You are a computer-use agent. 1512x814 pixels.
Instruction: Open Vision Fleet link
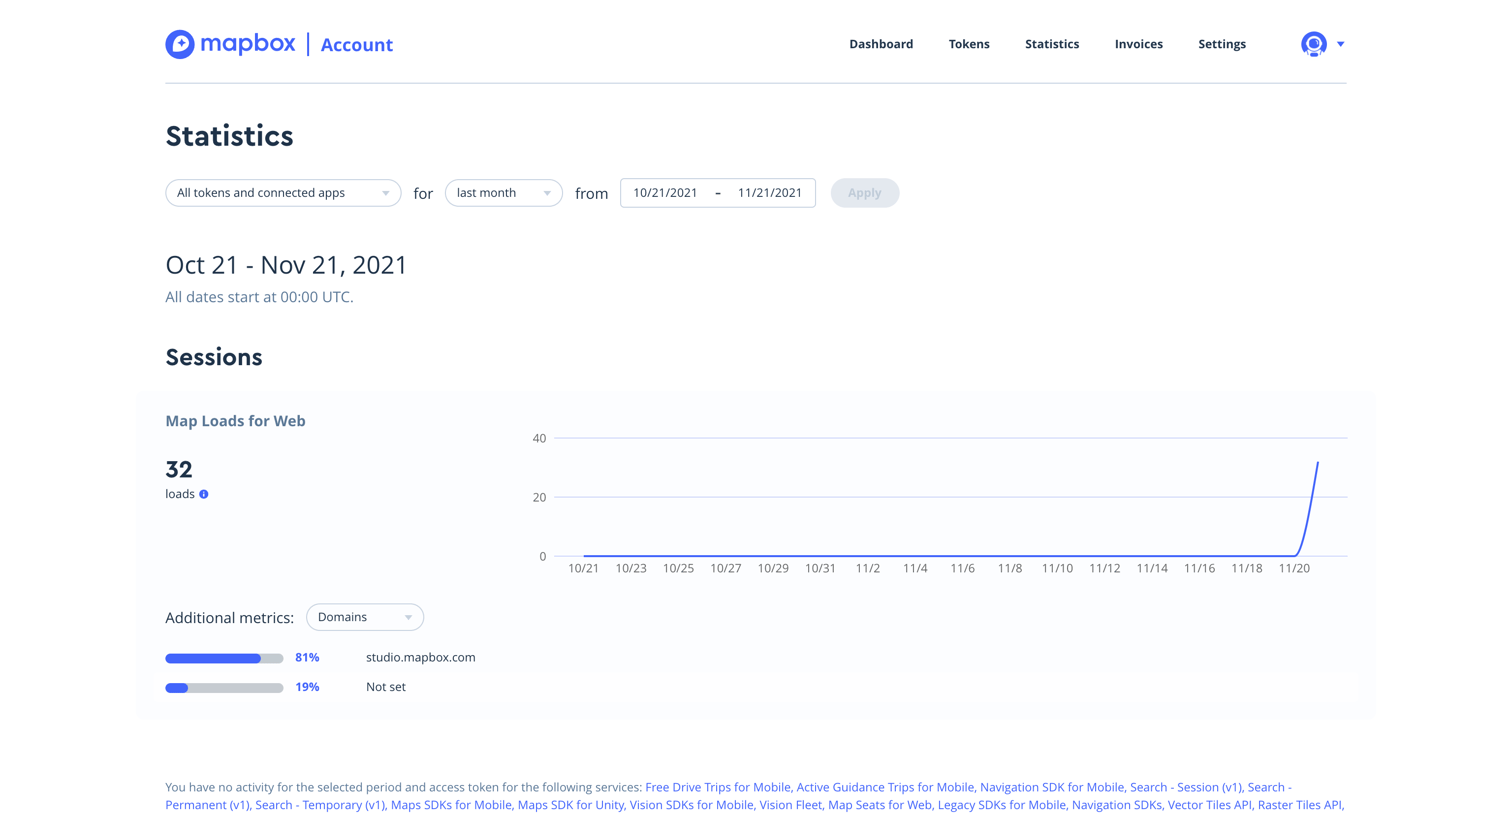790,805
